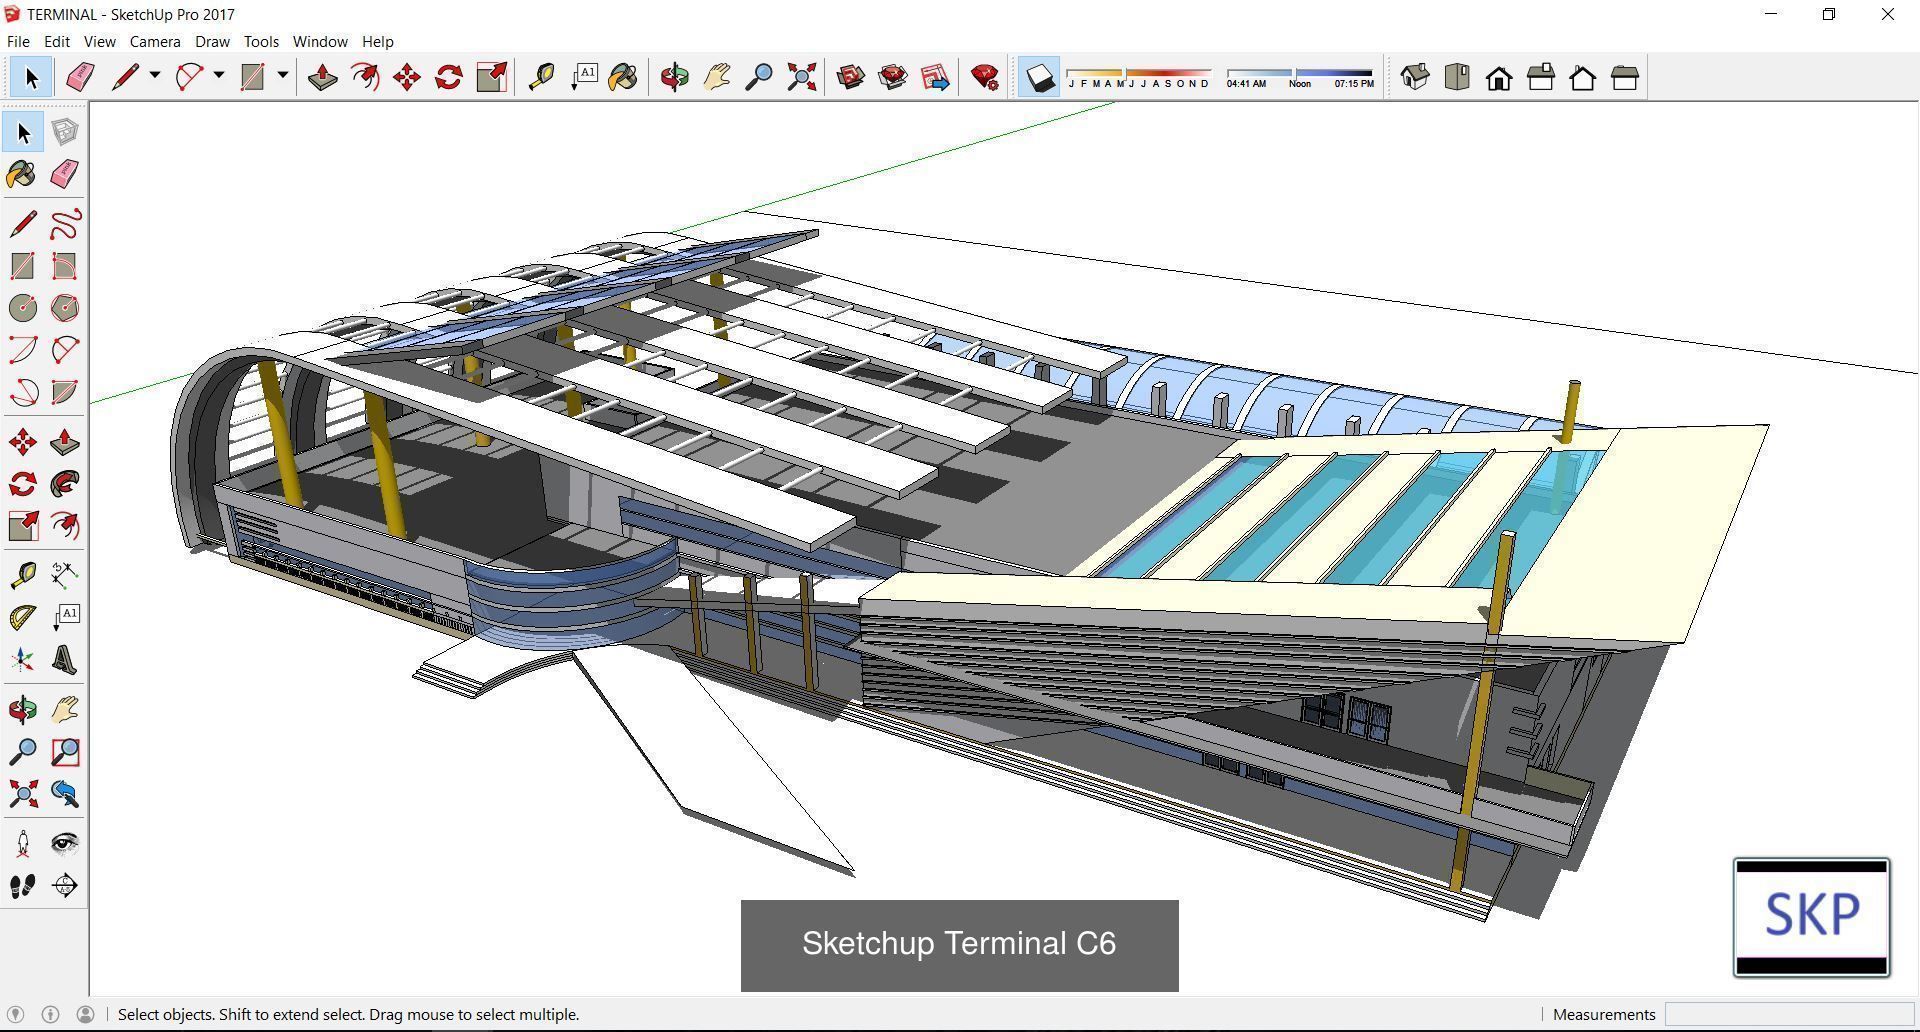Image resolution: width=1920 pixels, height=1032 pixels.
Task: Select the Dimensions tool
Action: tap(65, 574)
